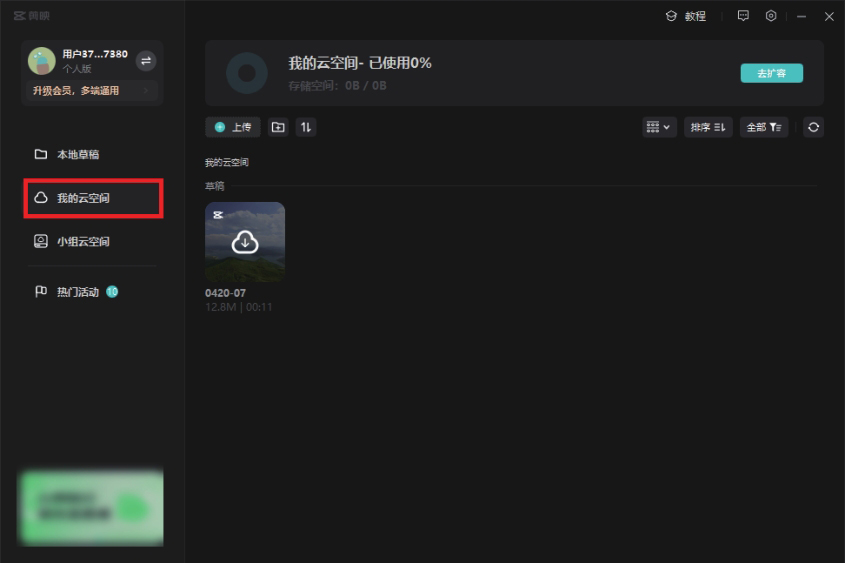Click the 12.8M | 00:11 draft info

coord(239,307)
